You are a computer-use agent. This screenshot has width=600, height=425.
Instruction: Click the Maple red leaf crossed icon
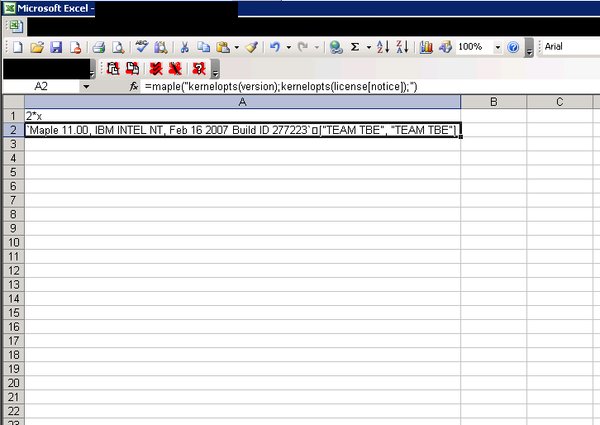175,69
